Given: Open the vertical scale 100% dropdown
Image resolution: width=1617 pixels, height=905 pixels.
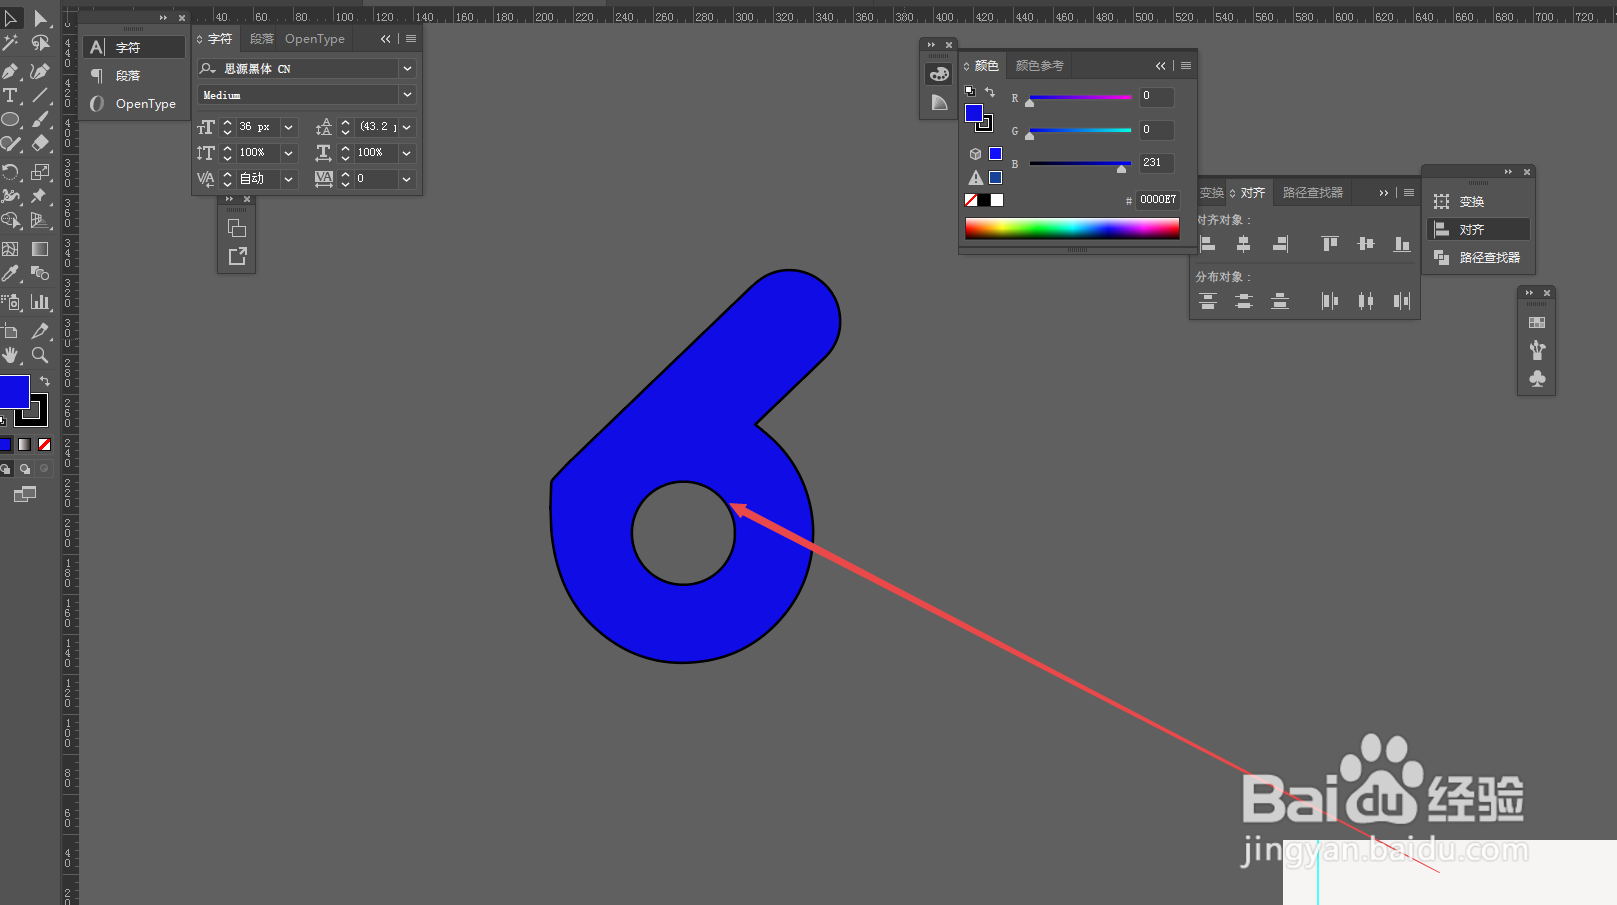Looking at the screenshot, I should pos(289,153).
